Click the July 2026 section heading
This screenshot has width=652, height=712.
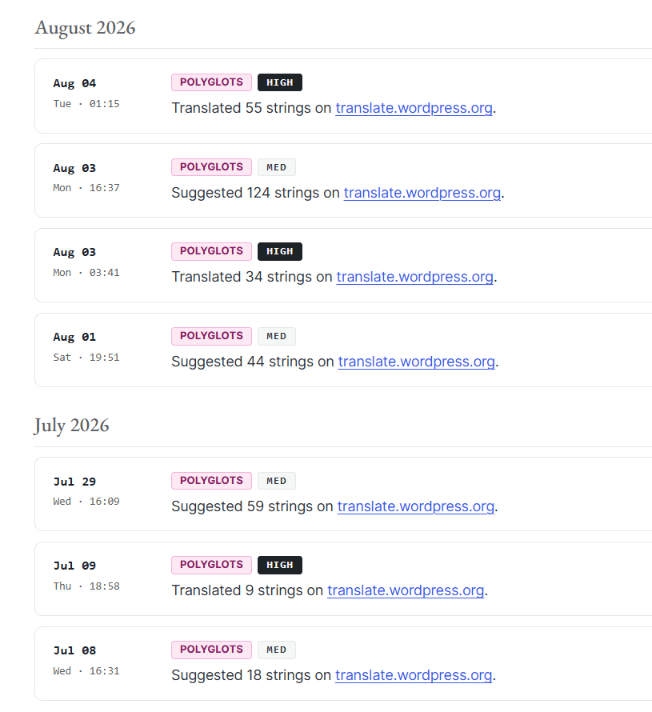pyautogui.click(x=72, y=426)
